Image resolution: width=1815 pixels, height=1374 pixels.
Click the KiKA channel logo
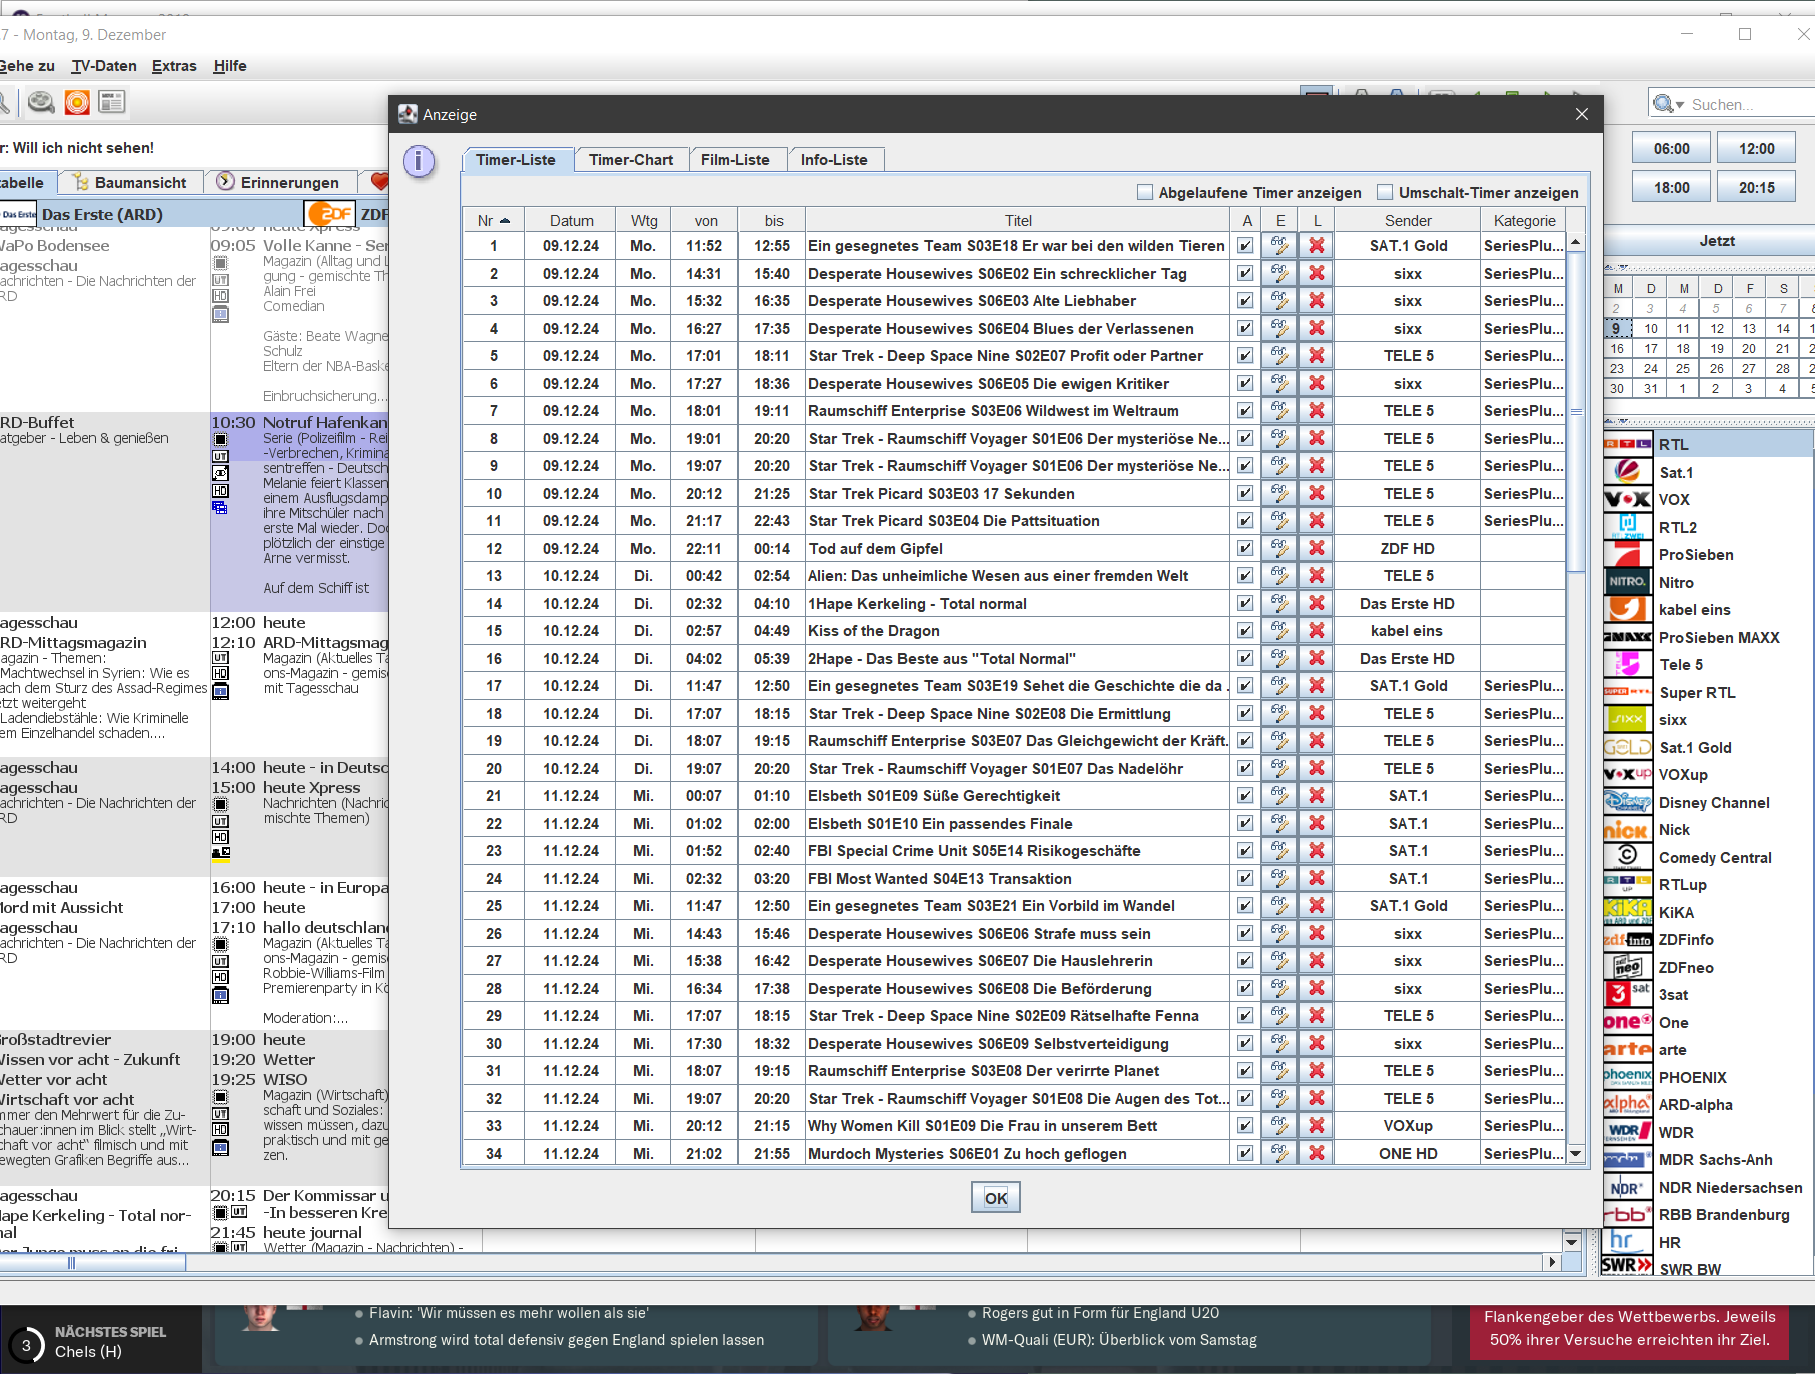click(x=1627, y=912)
